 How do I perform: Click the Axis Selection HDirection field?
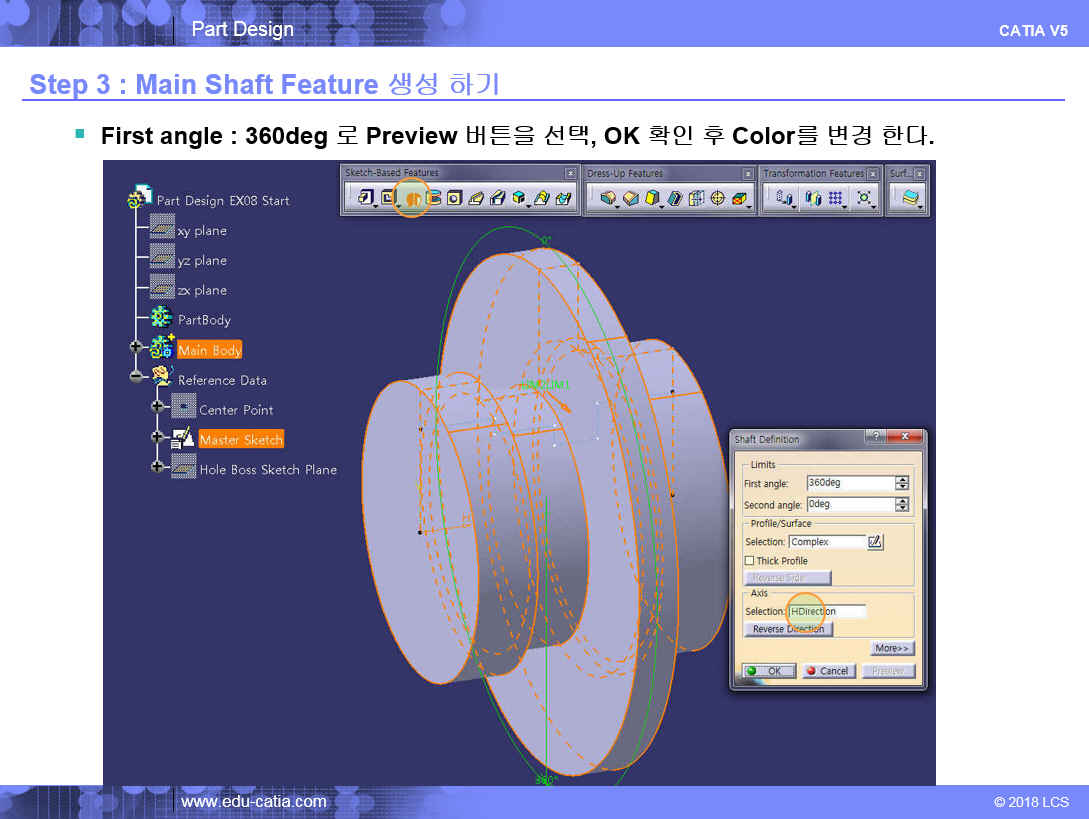pos(826,611)
